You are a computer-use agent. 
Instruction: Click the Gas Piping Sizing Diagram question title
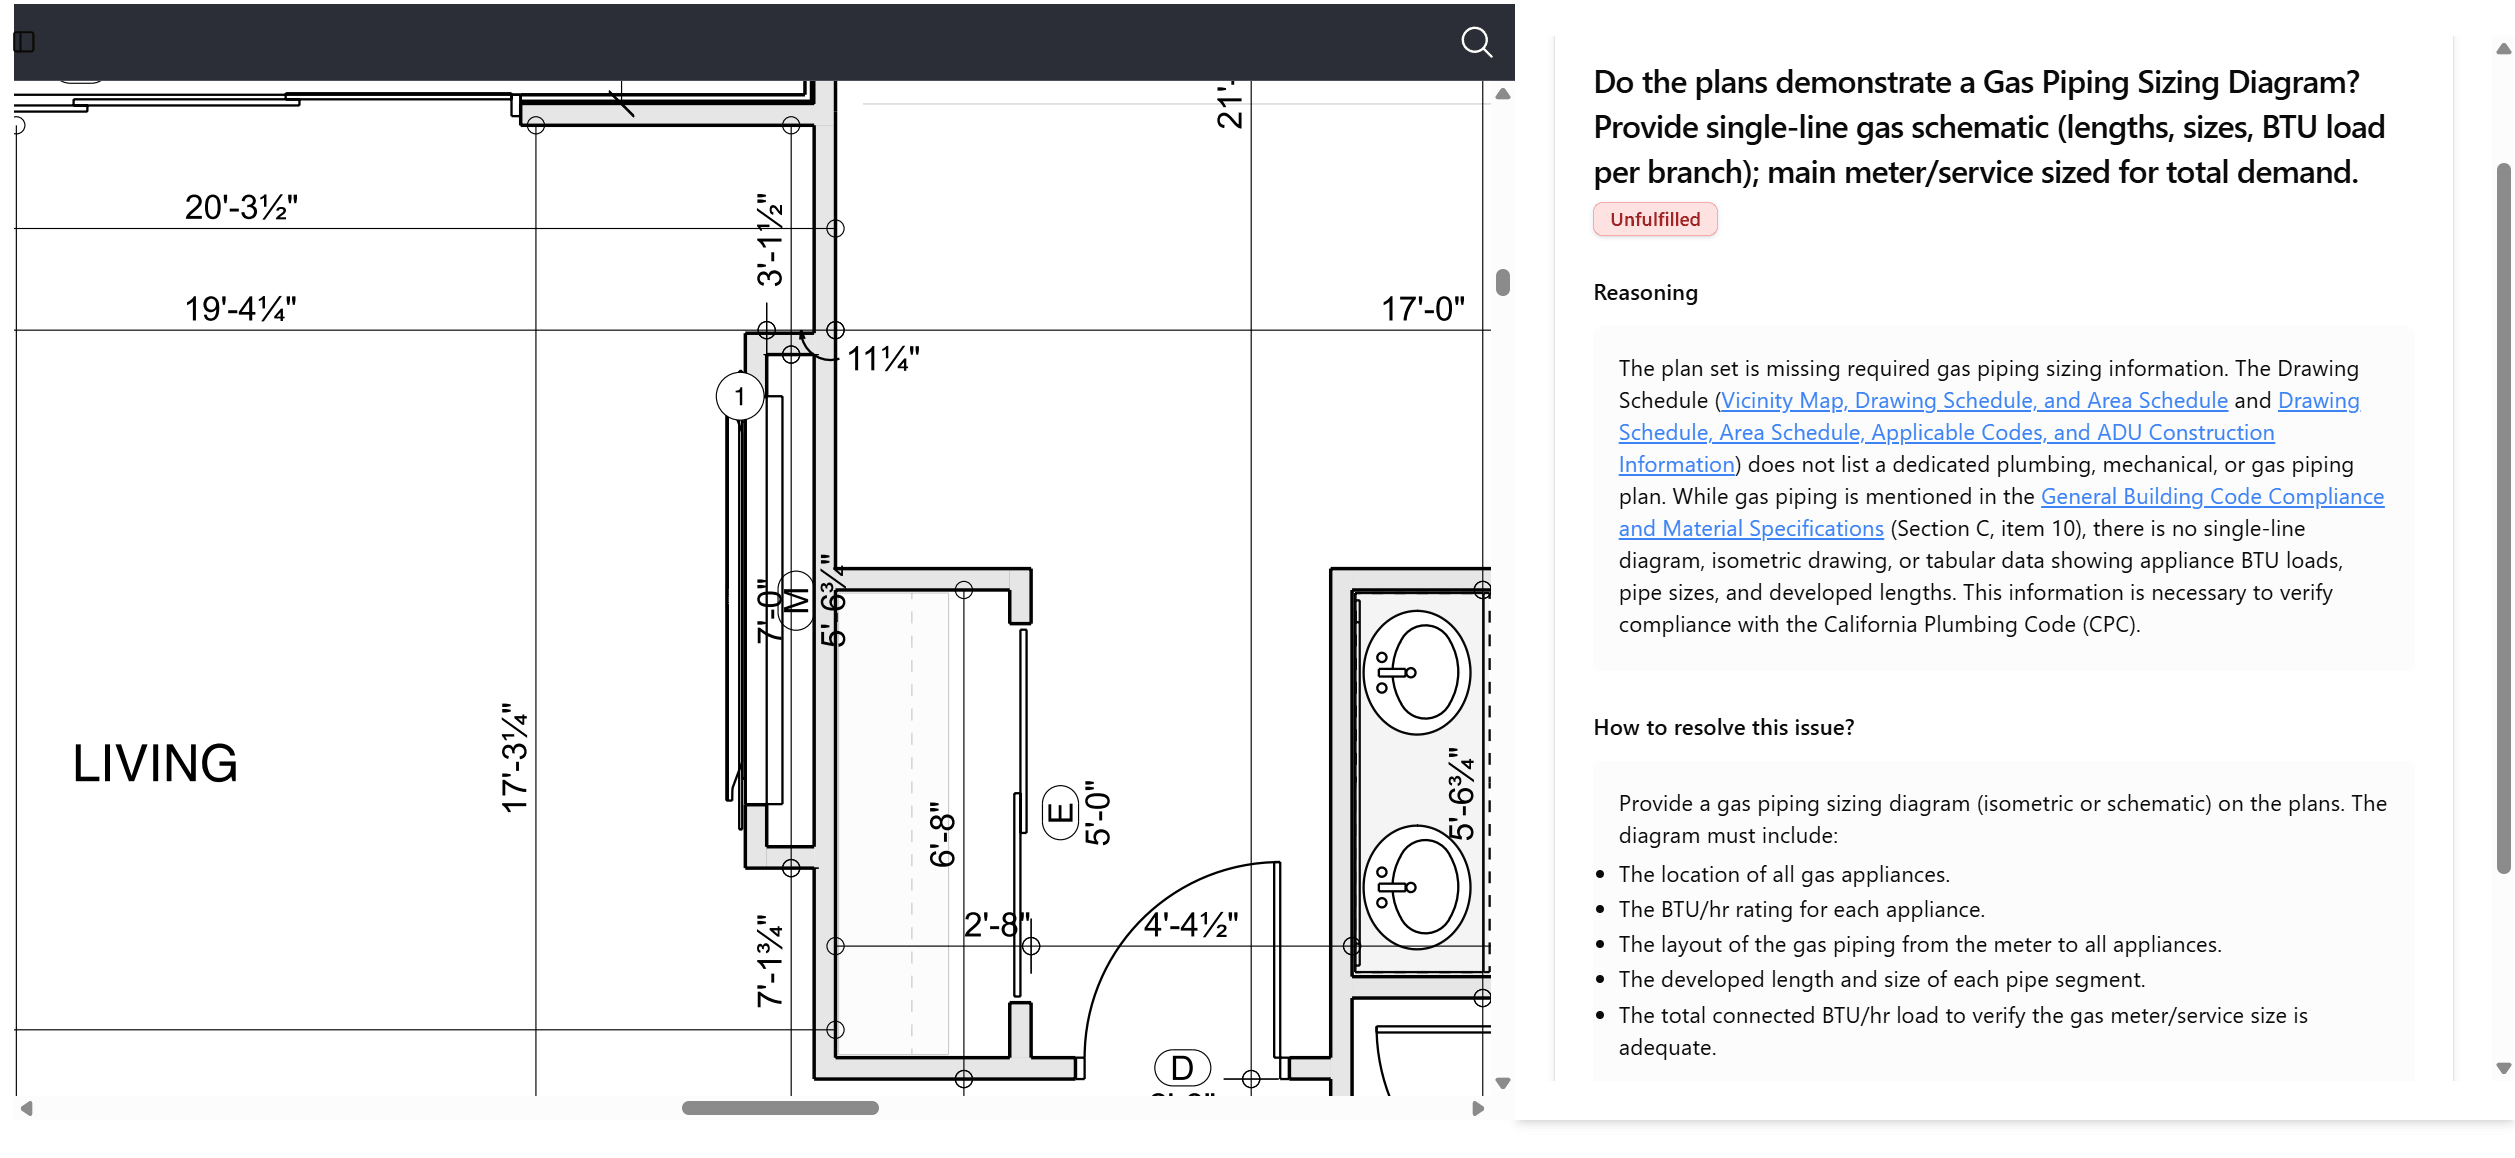[x=1989, y=127]
